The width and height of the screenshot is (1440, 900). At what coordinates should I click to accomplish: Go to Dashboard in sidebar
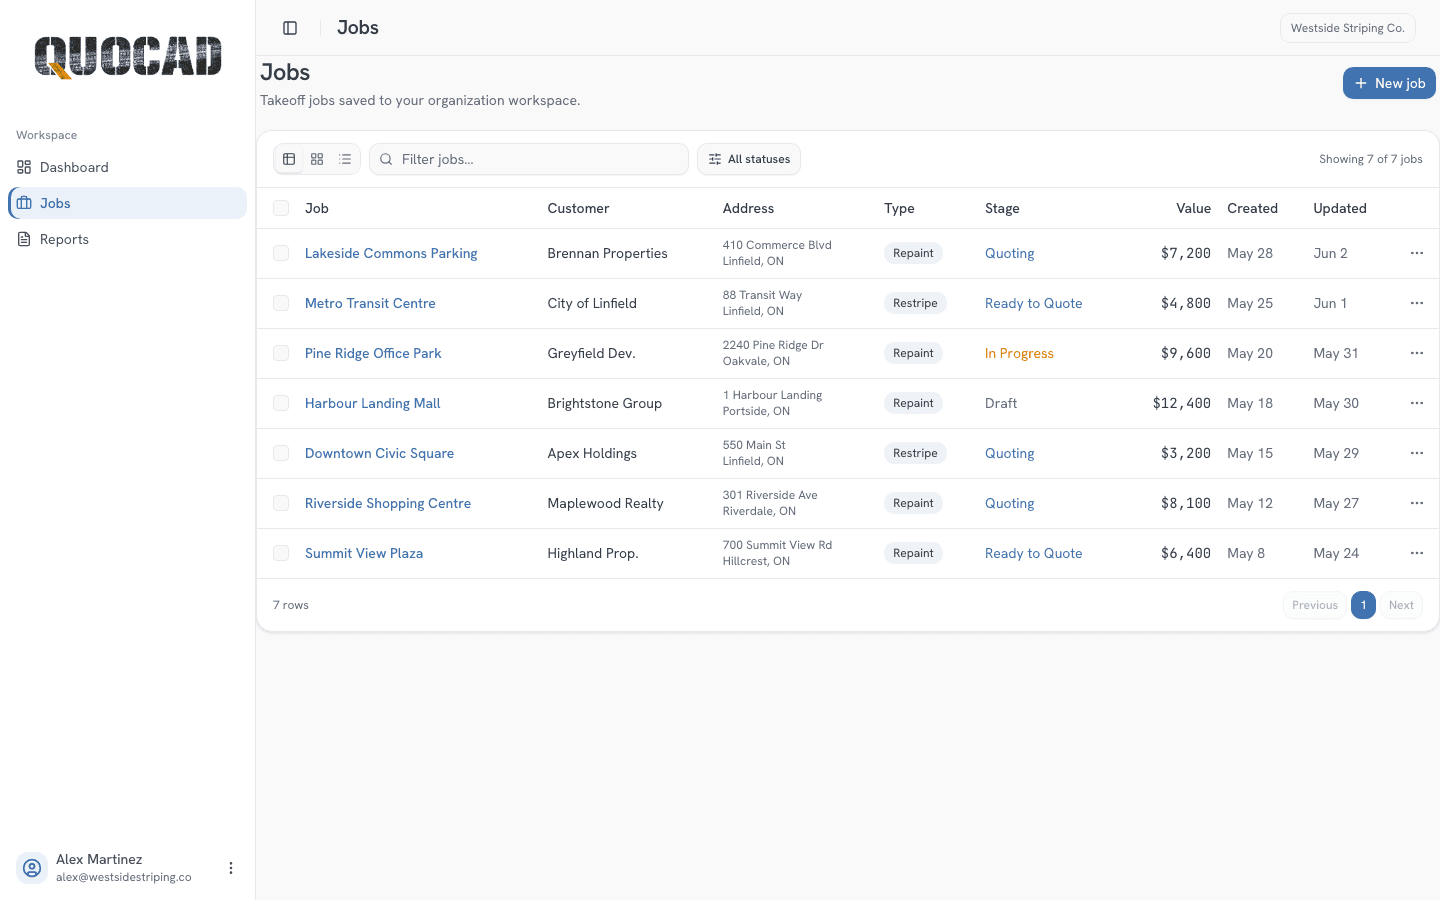pos(127,167)
